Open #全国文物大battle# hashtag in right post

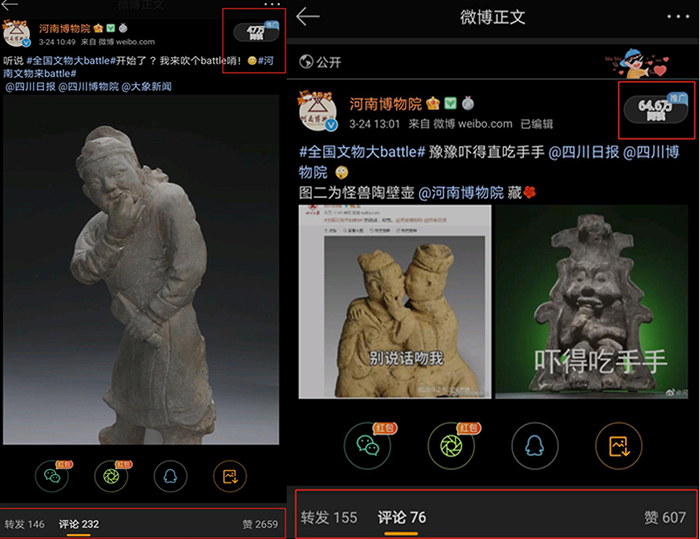pyautogui.click(x=362, y=152)
